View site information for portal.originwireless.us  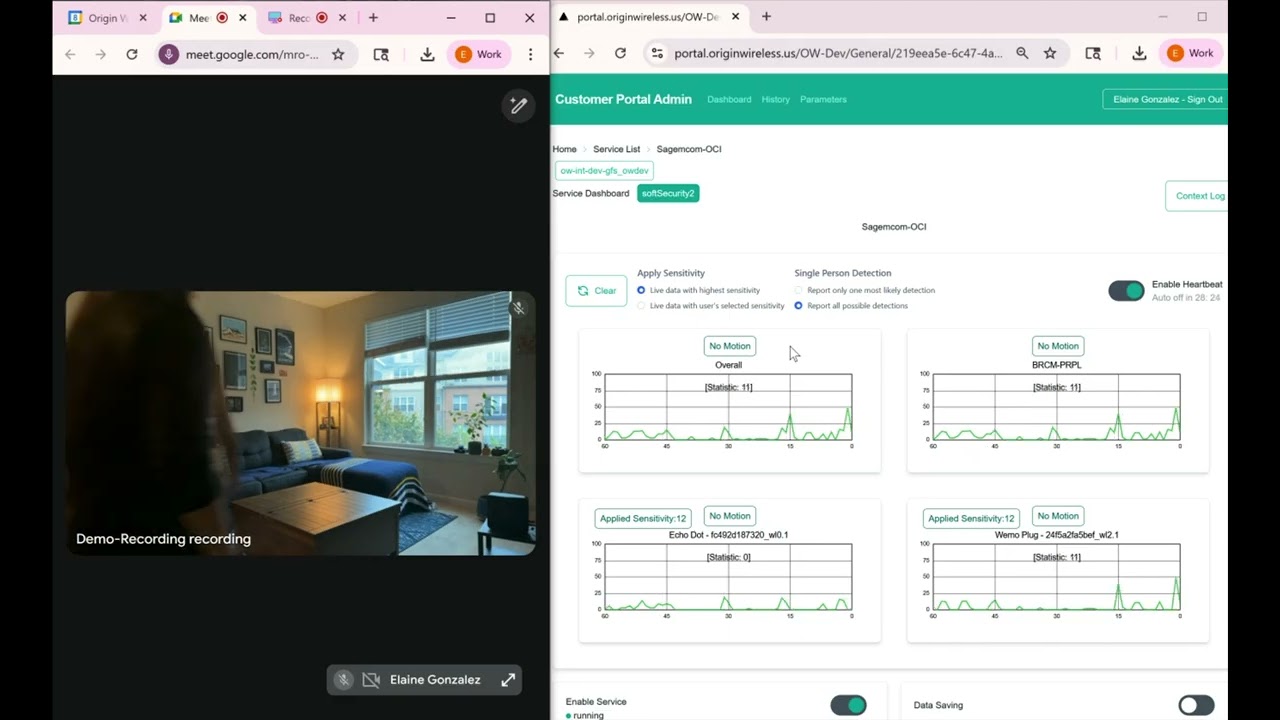click(x=657, y=53)
